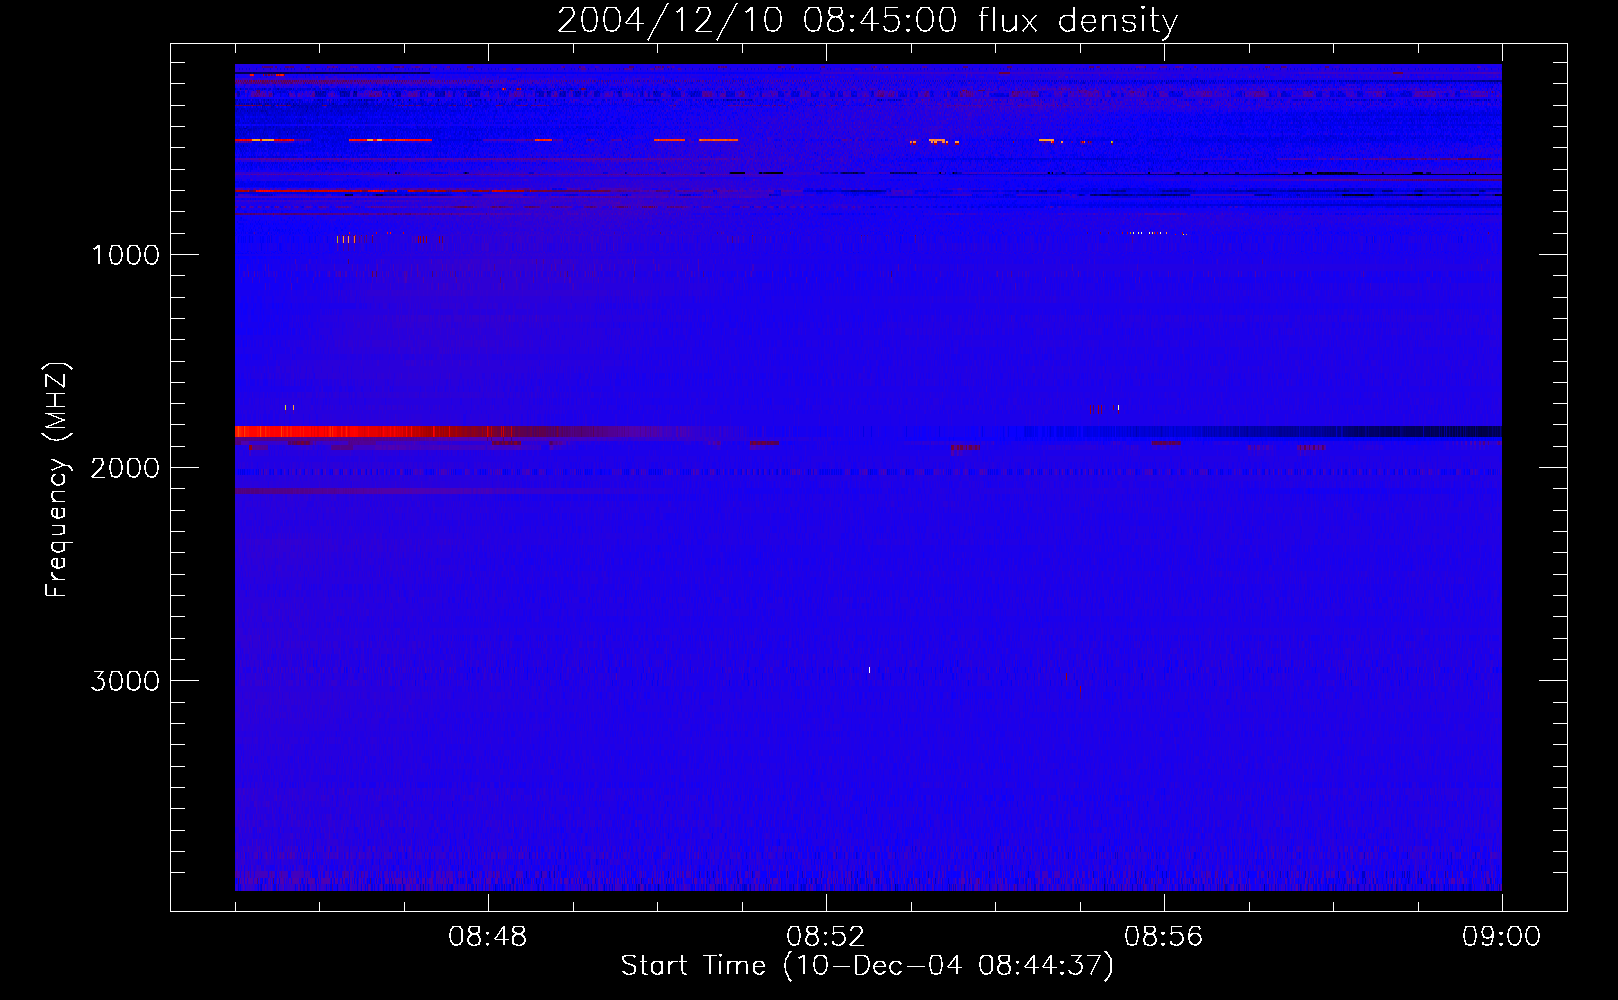Select the 'Frequency (MHZ)' y-axis label
The height and width of the screenshot is (1000, 1618).
58,479
